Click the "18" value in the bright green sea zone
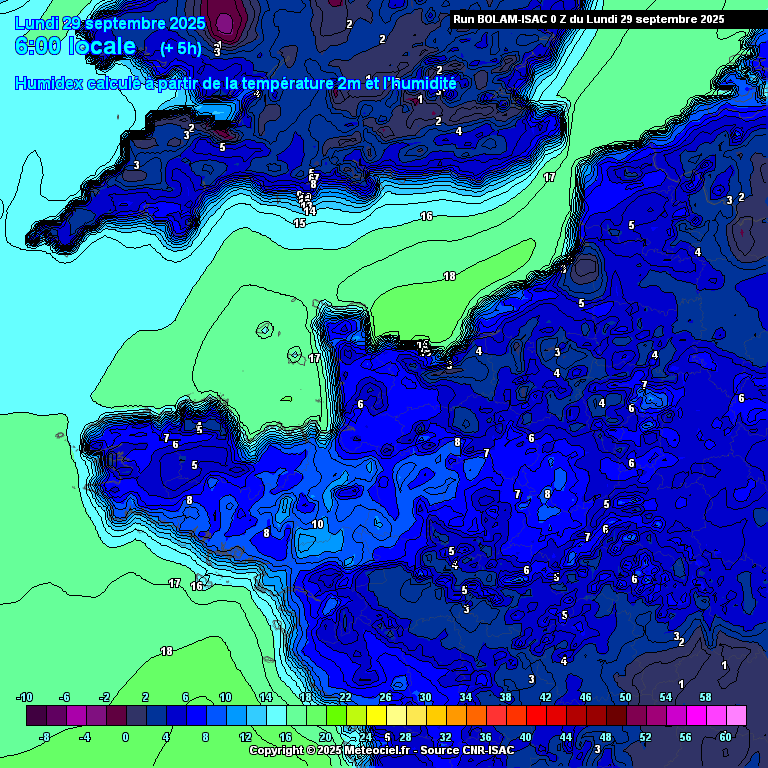Screen dimensions: 768x768 coord(449,276)
